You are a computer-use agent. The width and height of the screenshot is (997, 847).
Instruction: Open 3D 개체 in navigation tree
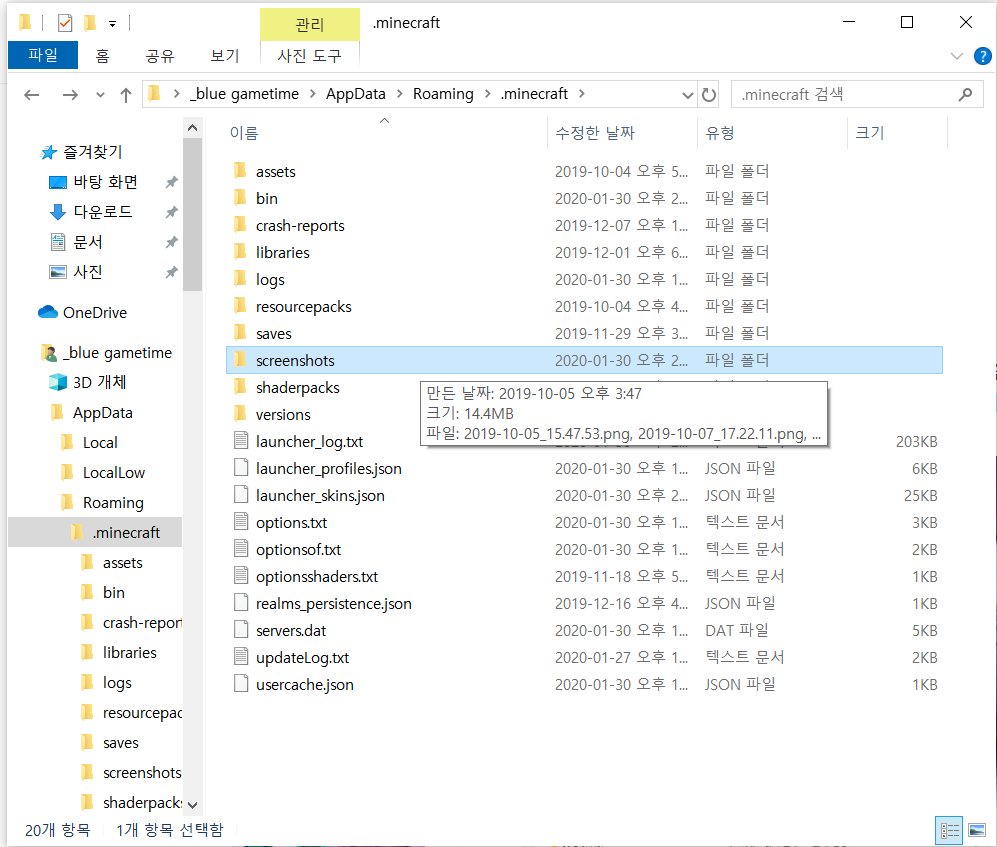(x=99, y=382)
